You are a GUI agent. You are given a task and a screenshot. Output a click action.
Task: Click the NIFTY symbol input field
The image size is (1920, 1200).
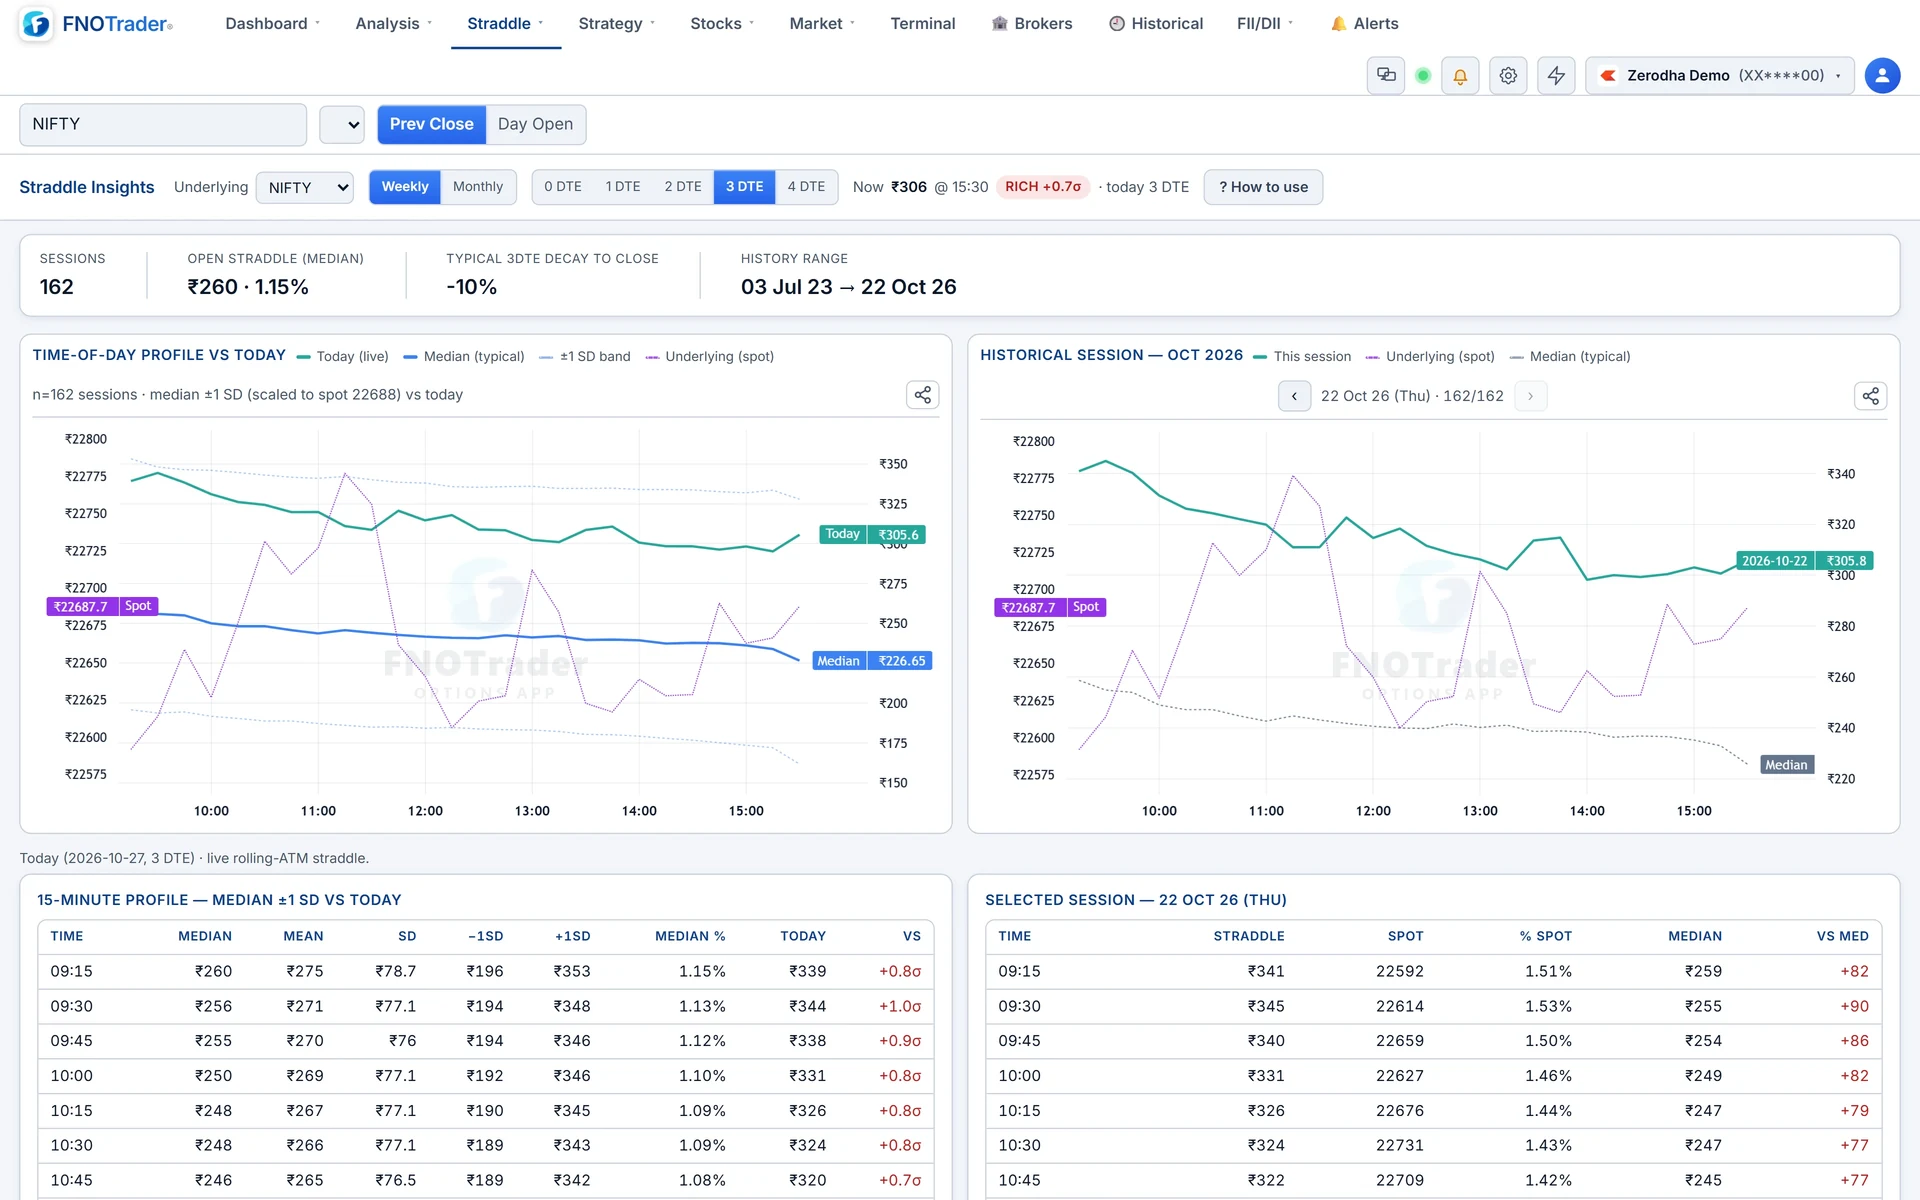point(163,124)
